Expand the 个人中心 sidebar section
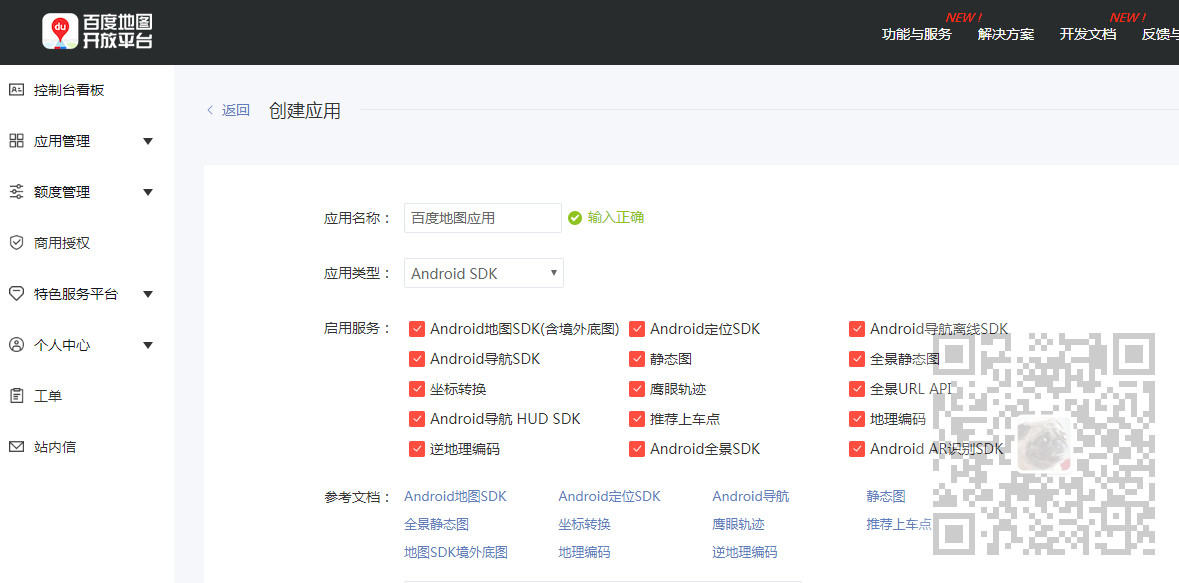1179x583 pixels. coord(148,344)
